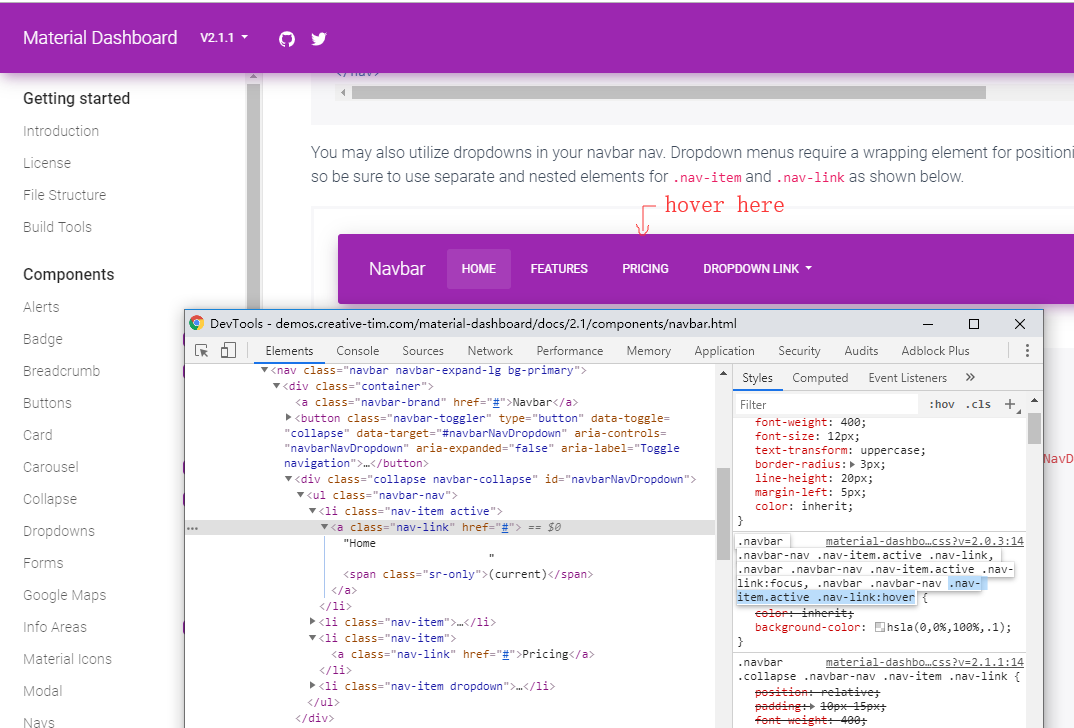Open File Structure in the sidebar
The height and width of the screenshot is (728, 1074).
click(64, 195)
